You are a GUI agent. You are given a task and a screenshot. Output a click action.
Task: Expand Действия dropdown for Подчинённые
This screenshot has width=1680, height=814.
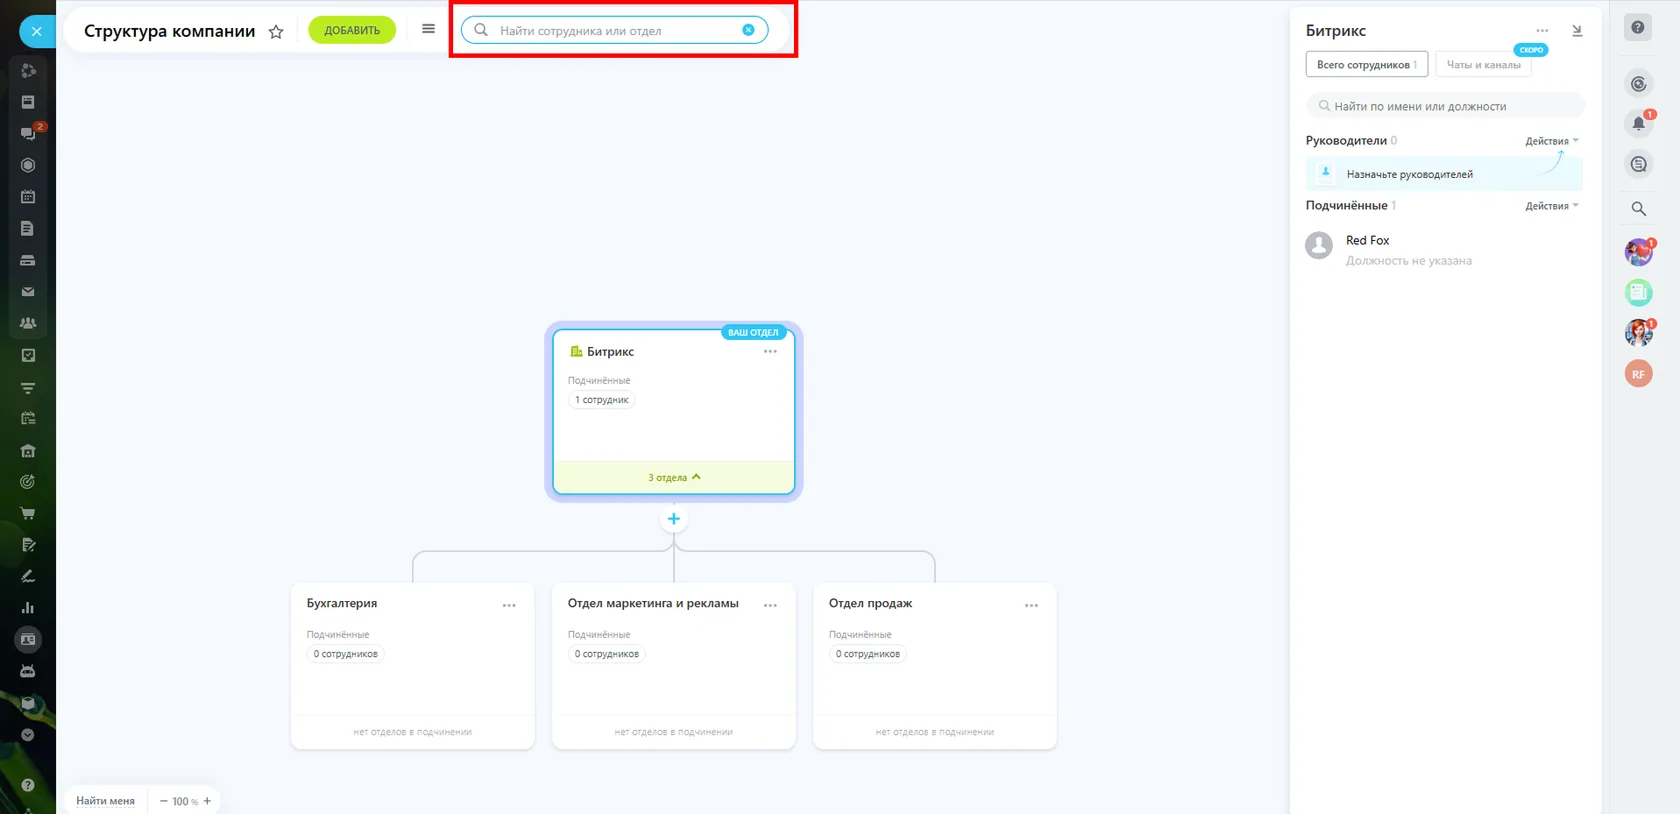point(1552,206)
